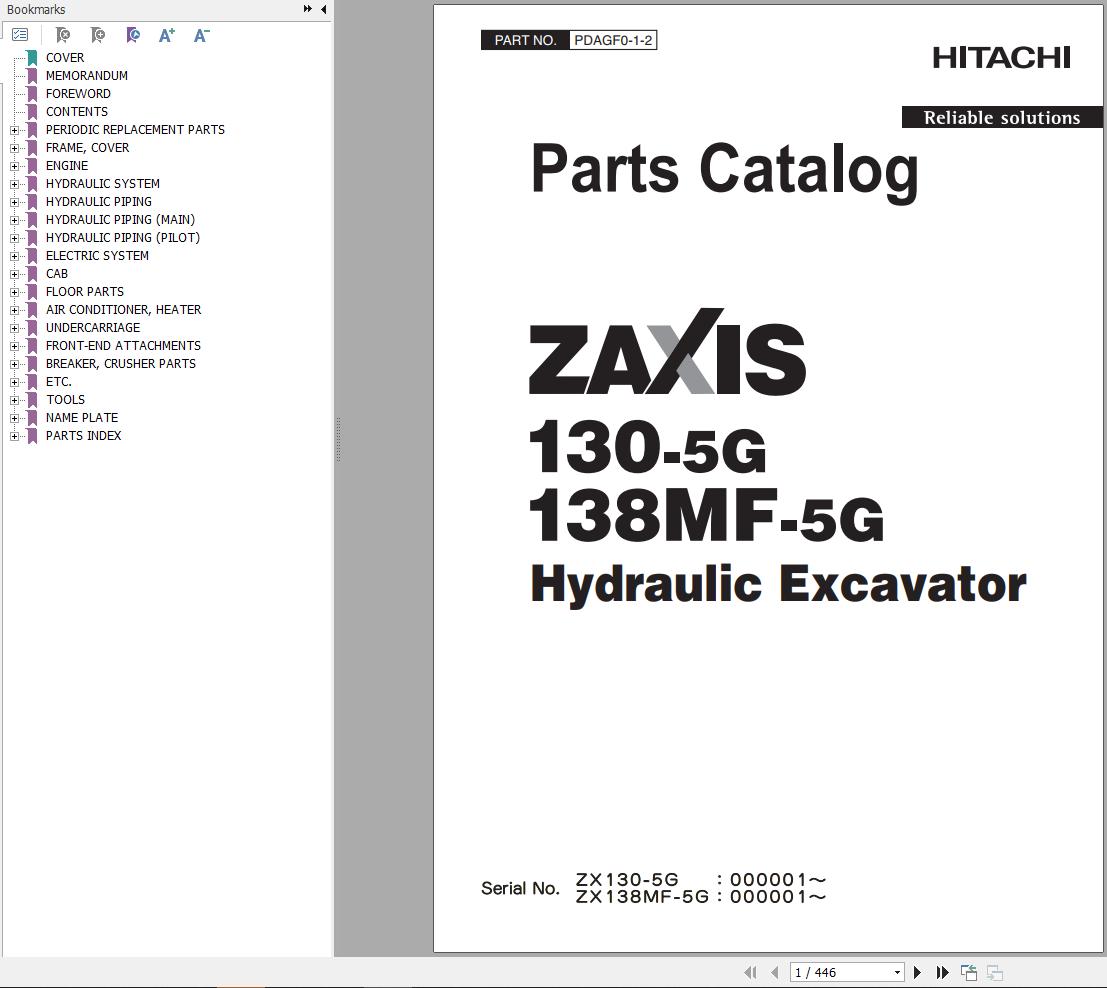
Task: Open the bookmarks options menu icon
Action: (20, 35)
